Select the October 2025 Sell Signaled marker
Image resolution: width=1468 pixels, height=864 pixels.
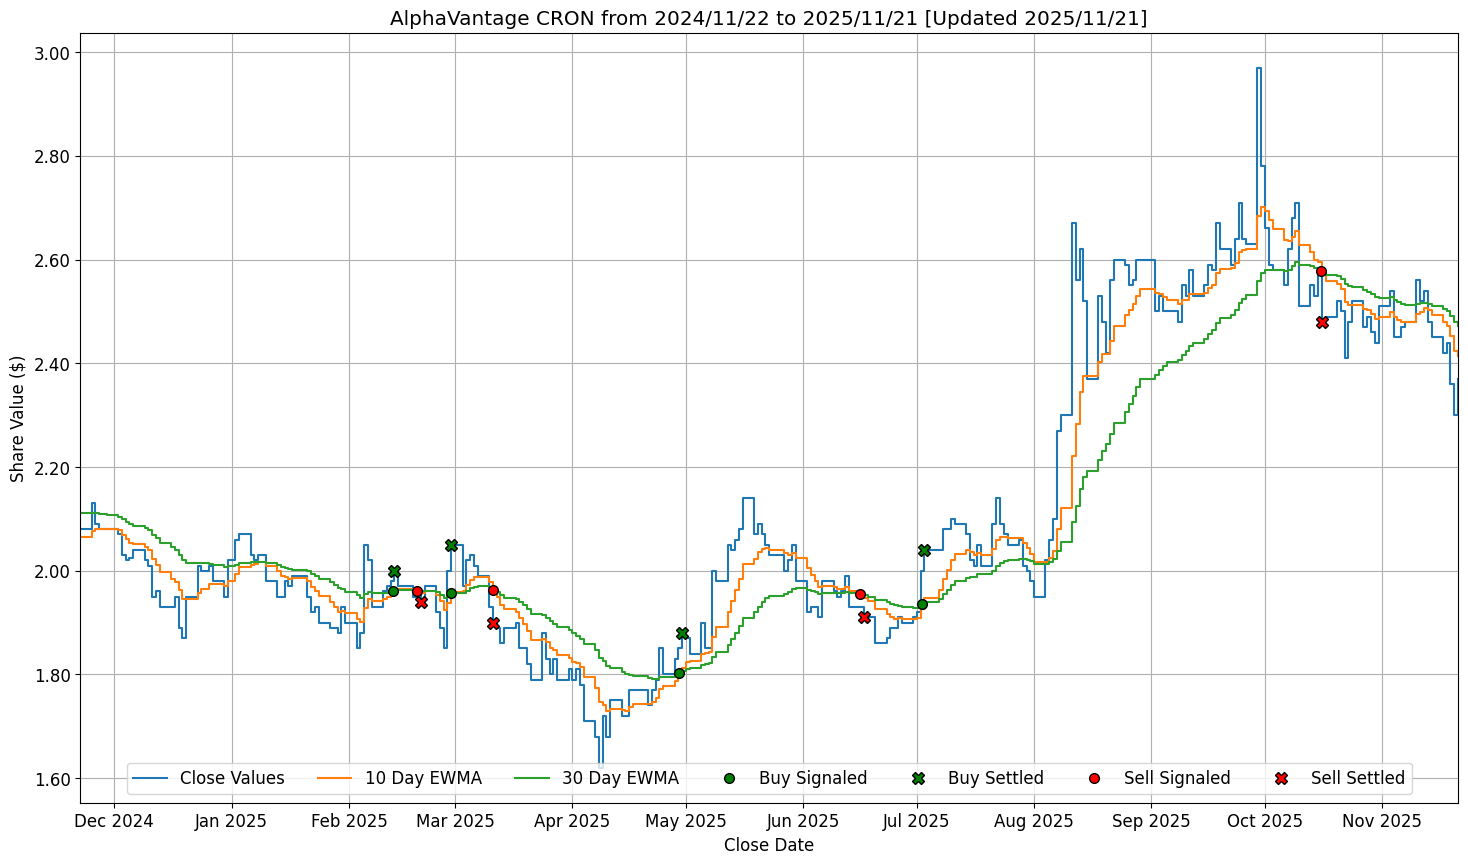pos(1321,271)
